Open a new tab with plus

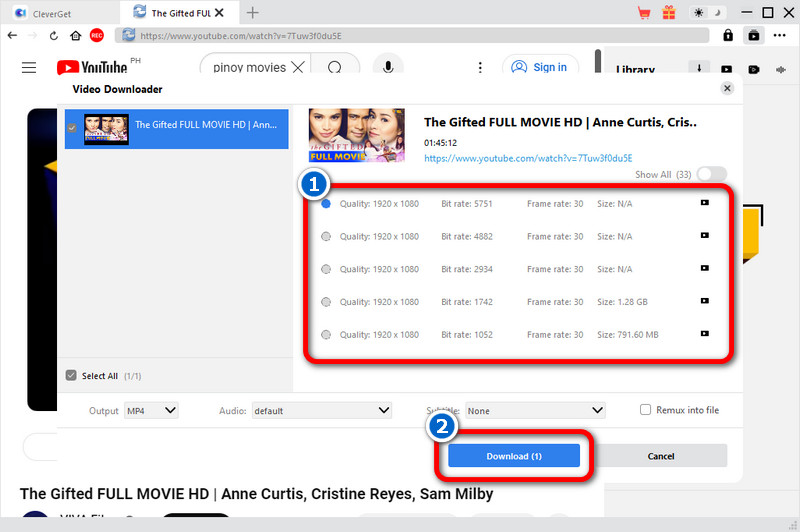point(253,13)
